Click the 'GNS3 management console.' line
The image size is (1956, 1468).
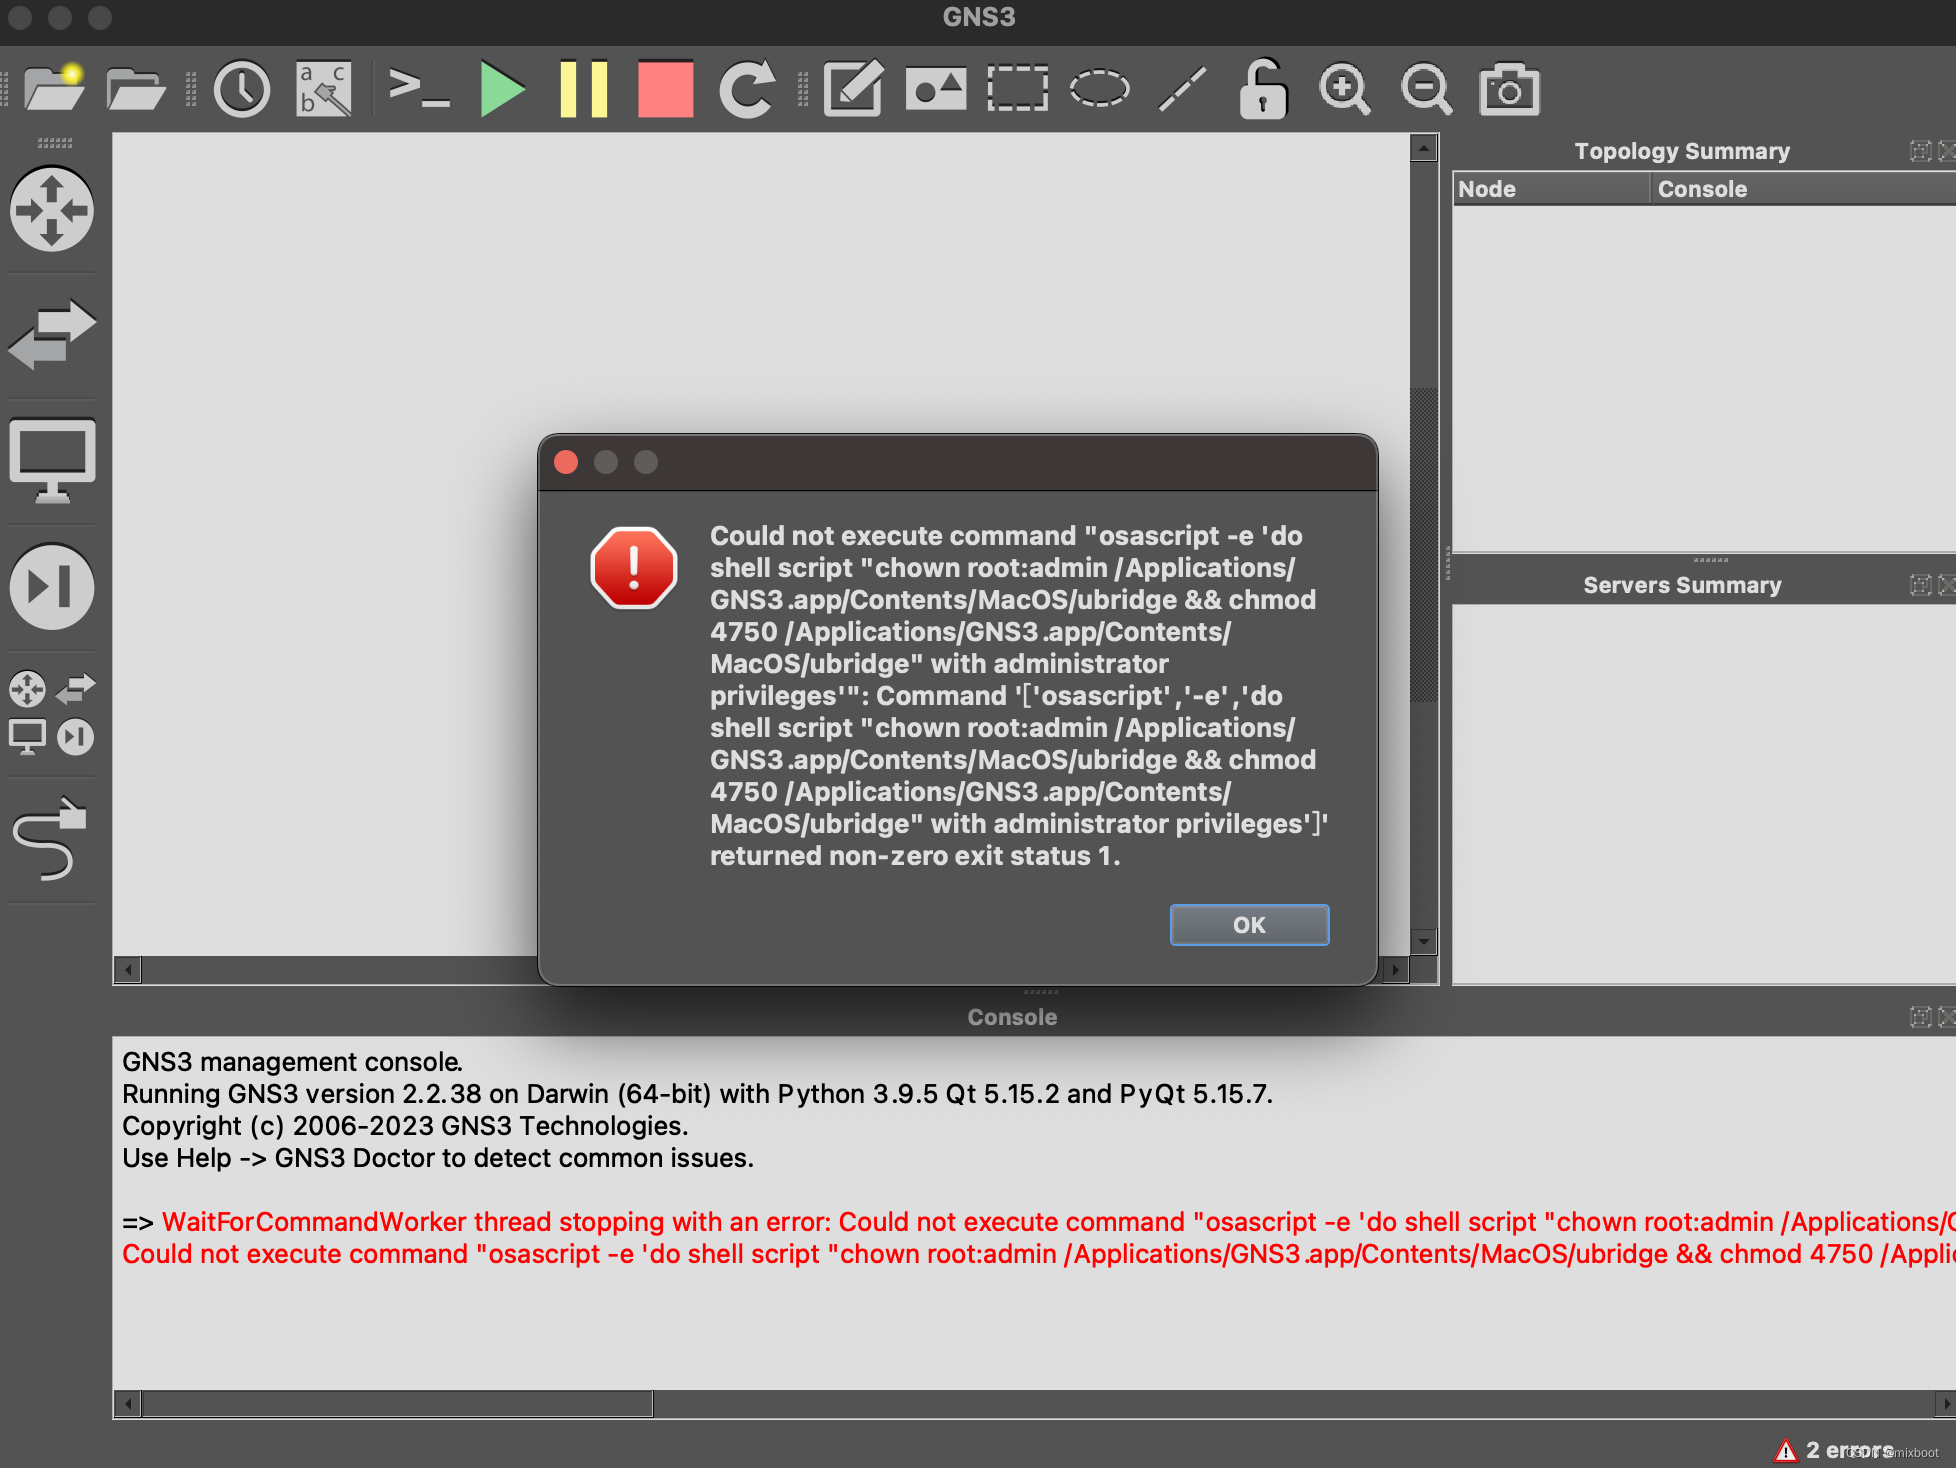pyautogui.click(x=292, y=1062)
